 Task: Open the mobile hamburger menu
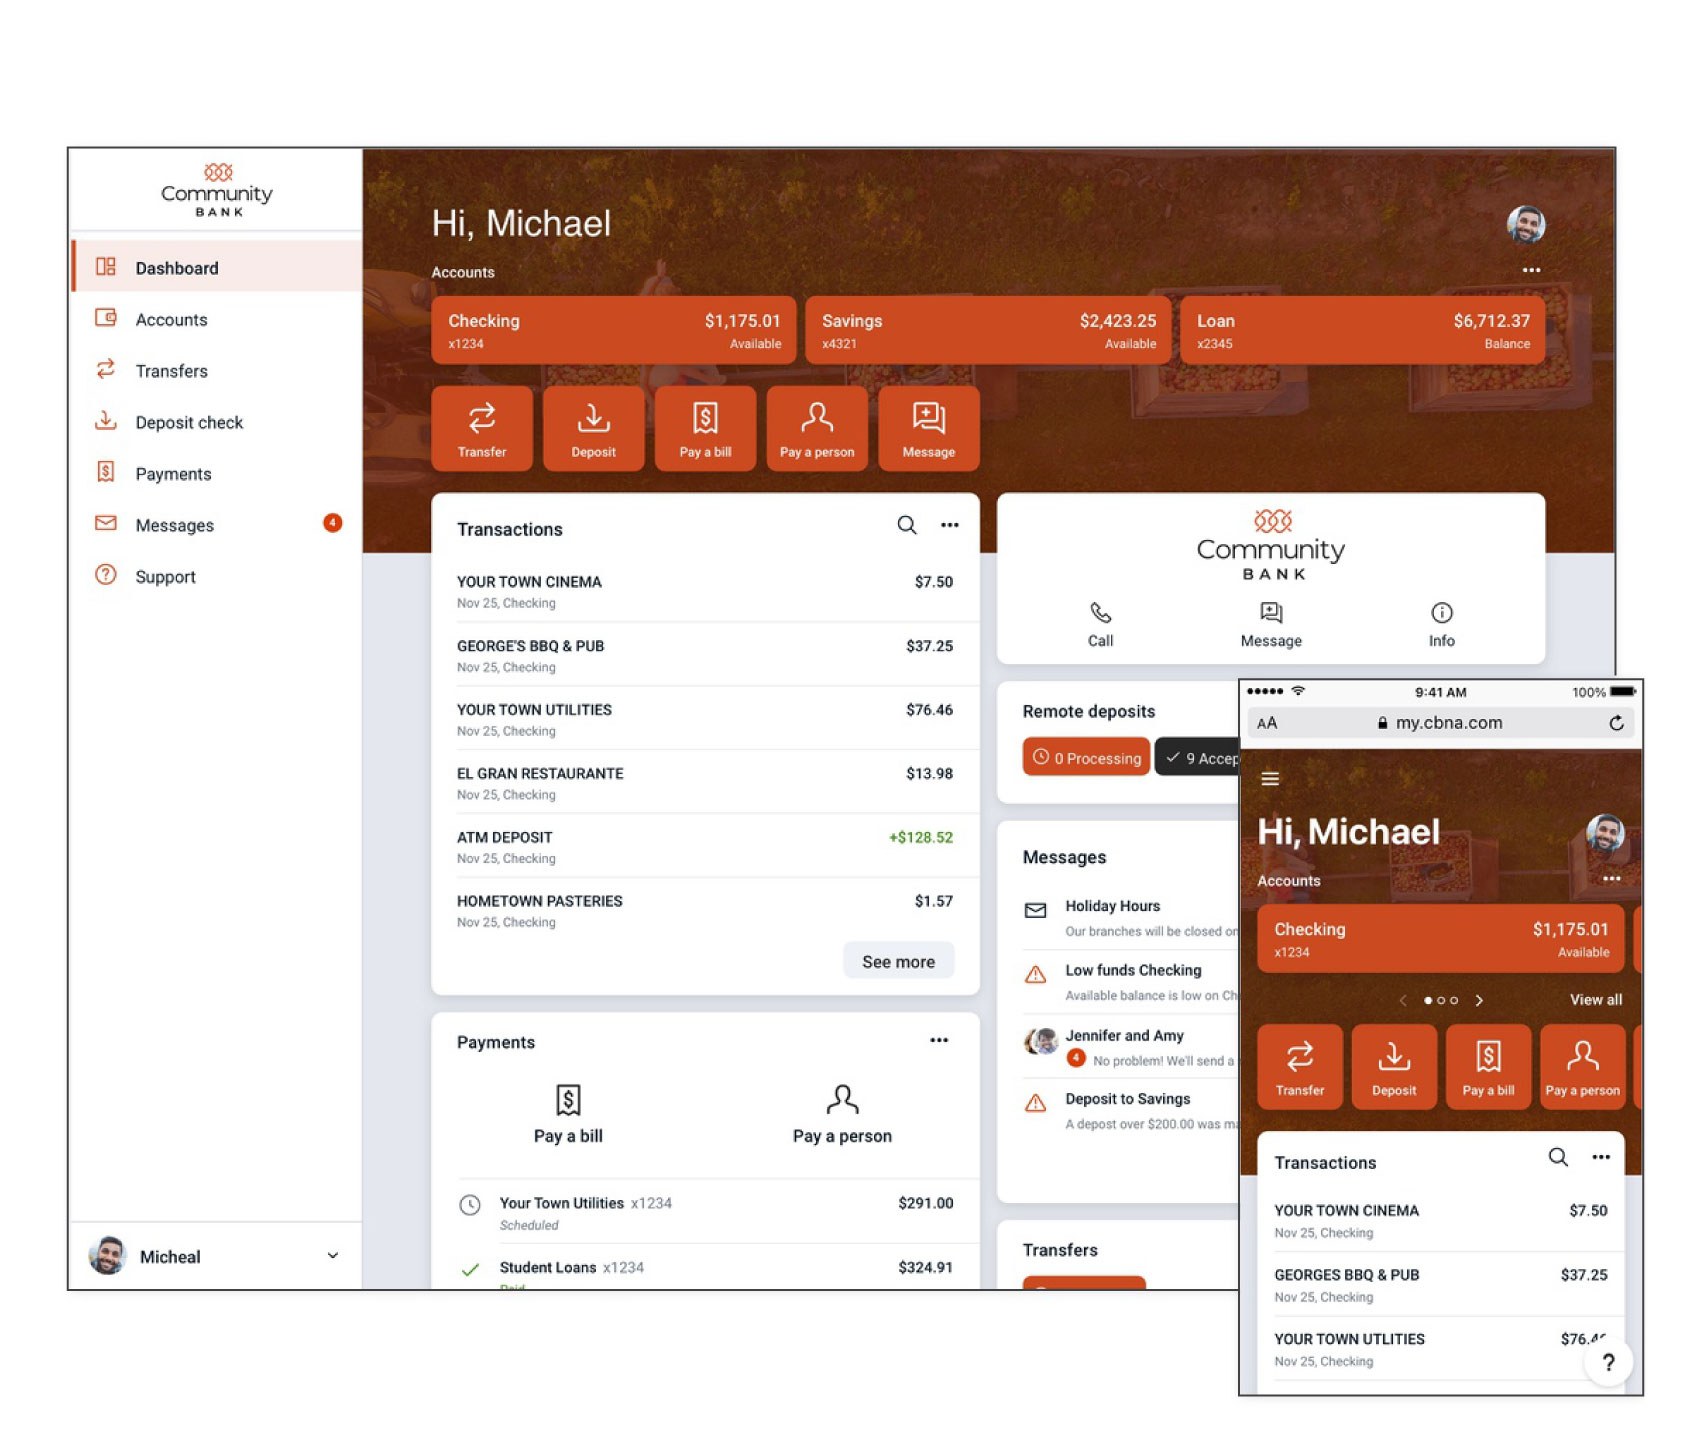coord(1270,778)
